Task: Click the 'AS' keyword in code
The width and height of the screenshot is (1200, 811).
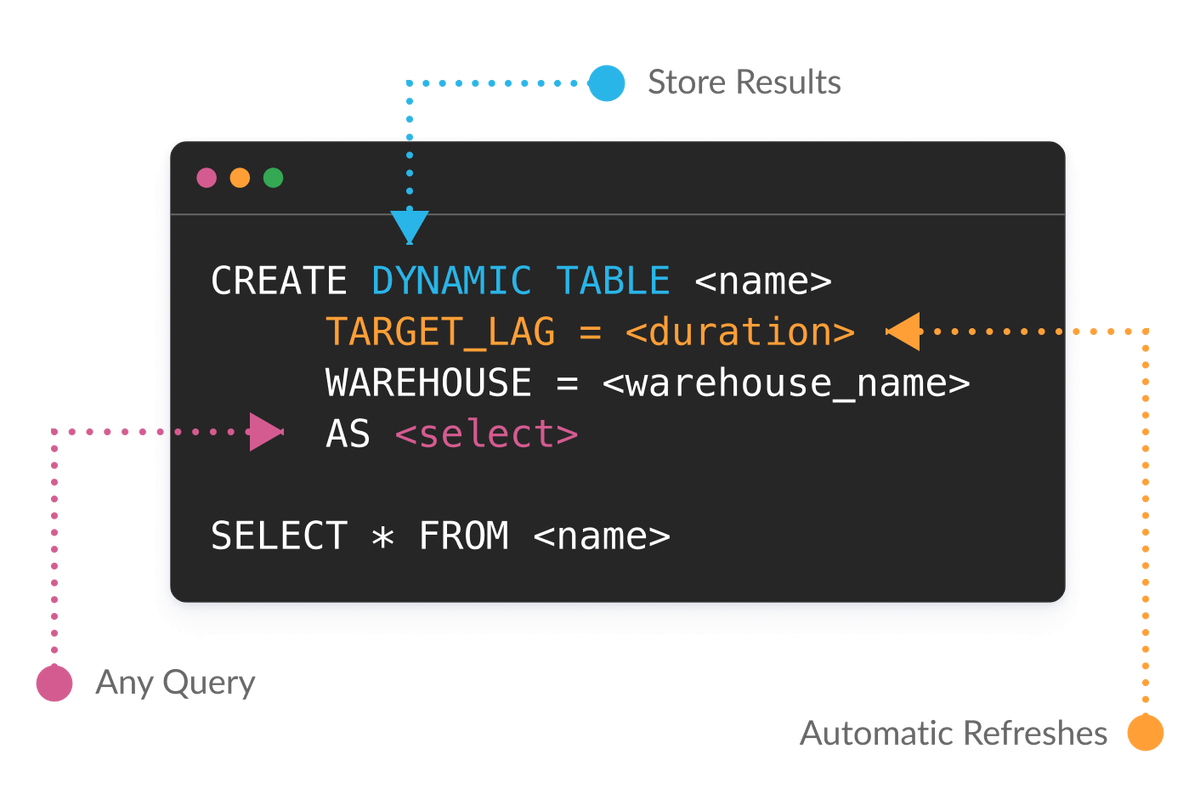Action: pos(348,434)
